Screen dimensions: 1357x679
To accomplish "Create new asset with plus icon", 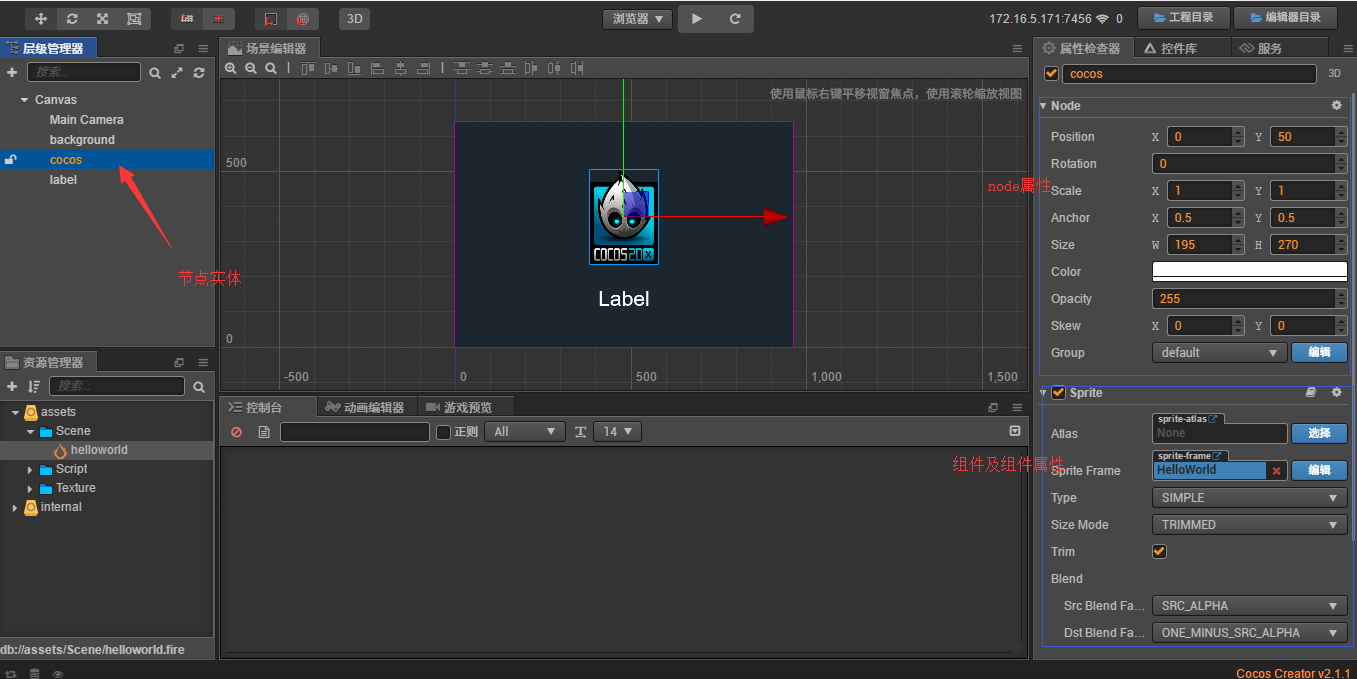I will click(x=12, y=386).
